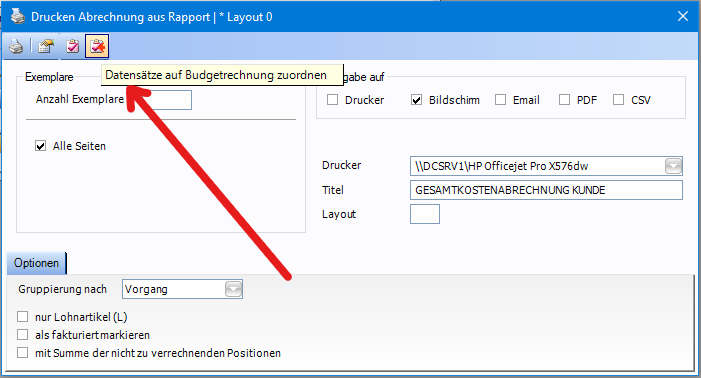Select the Optionen tab
Screen dimensions: 701x378
pos(36,263)
